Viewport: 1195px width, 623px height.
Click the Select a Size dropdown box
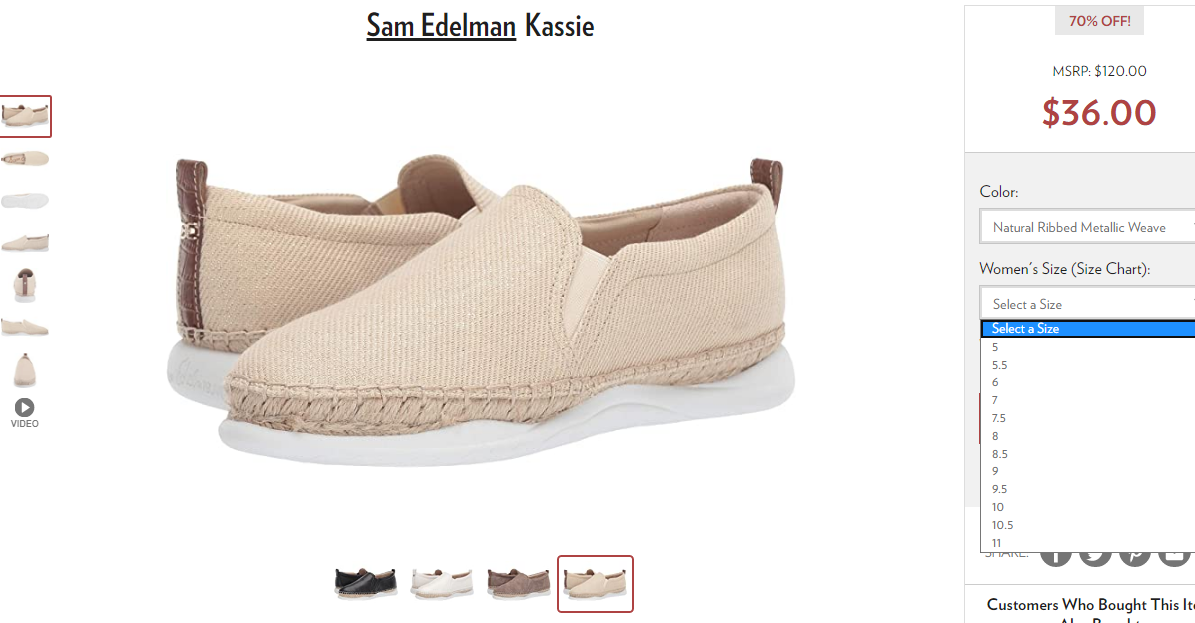point(1088,303)
